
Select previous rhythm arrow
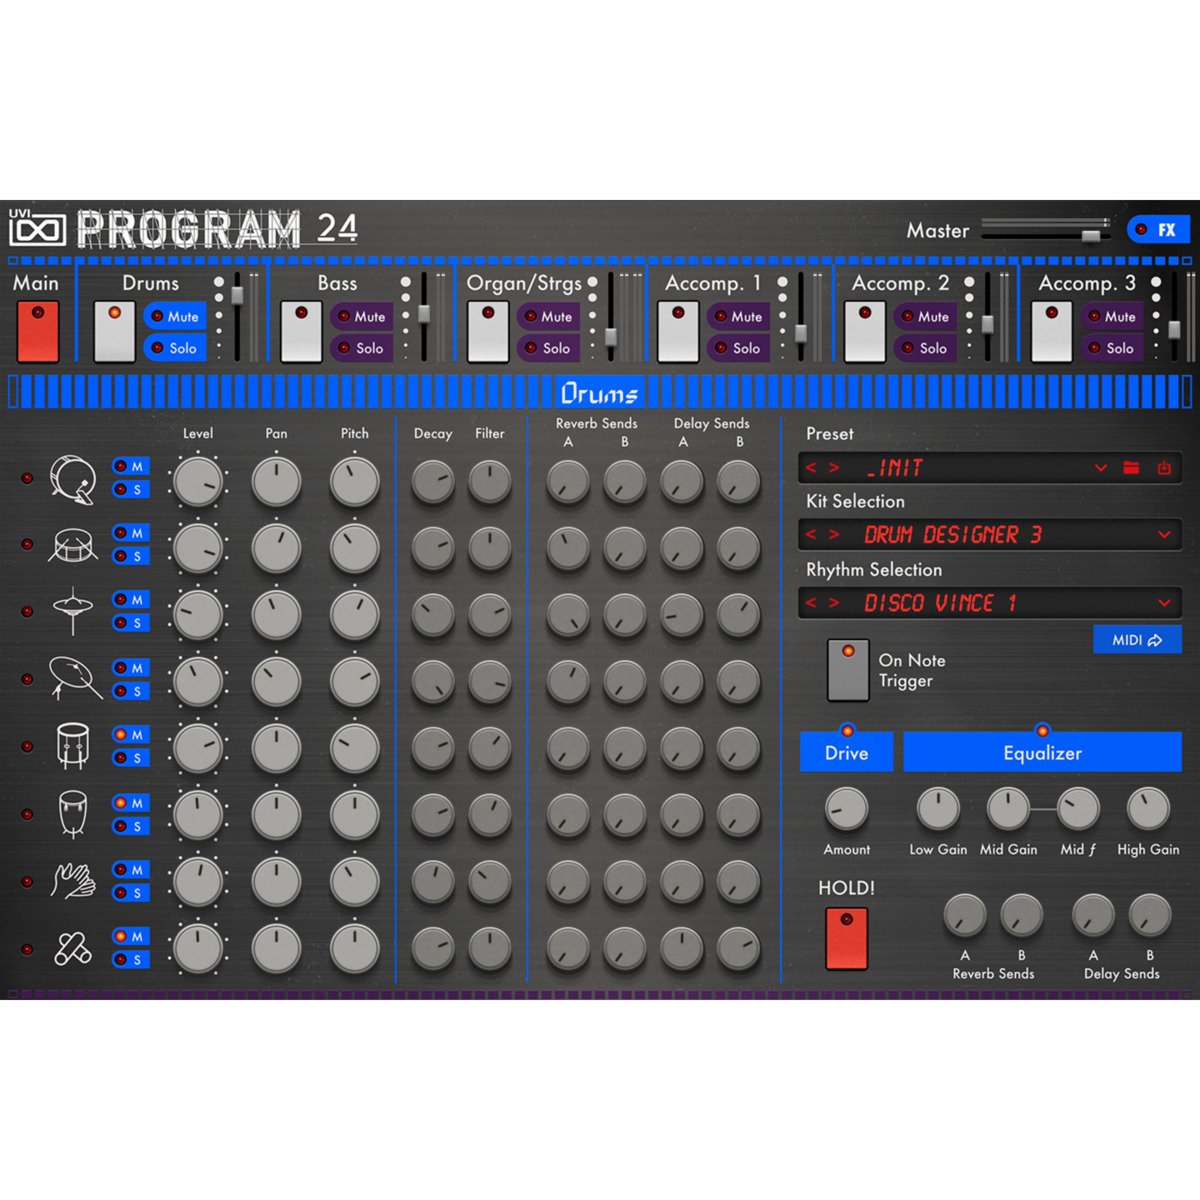tap(811, 603)
